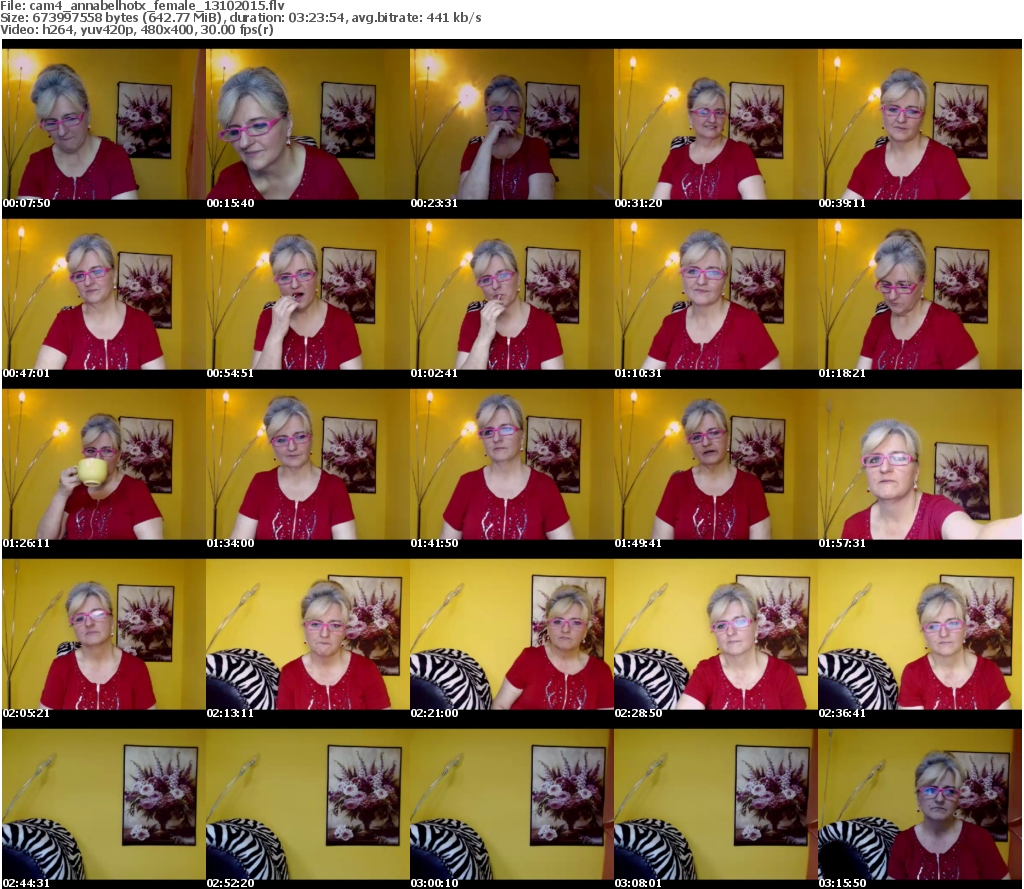Screen dimensions: 1024x889
Task: Select the thumbnail at 00:31:20
Action: tap(715, 124)
